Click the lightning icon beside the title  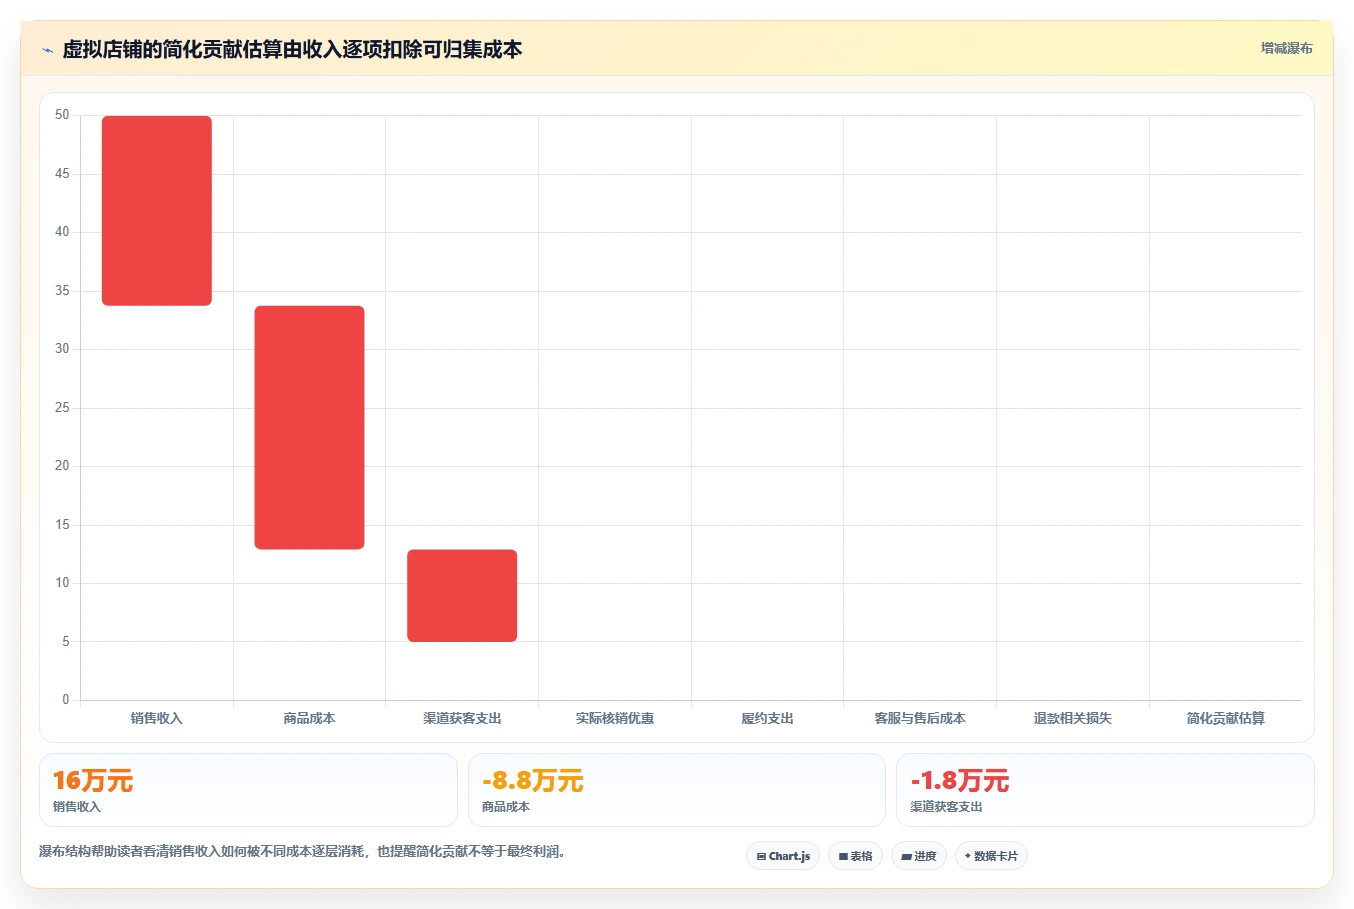(x=47, y=50)
